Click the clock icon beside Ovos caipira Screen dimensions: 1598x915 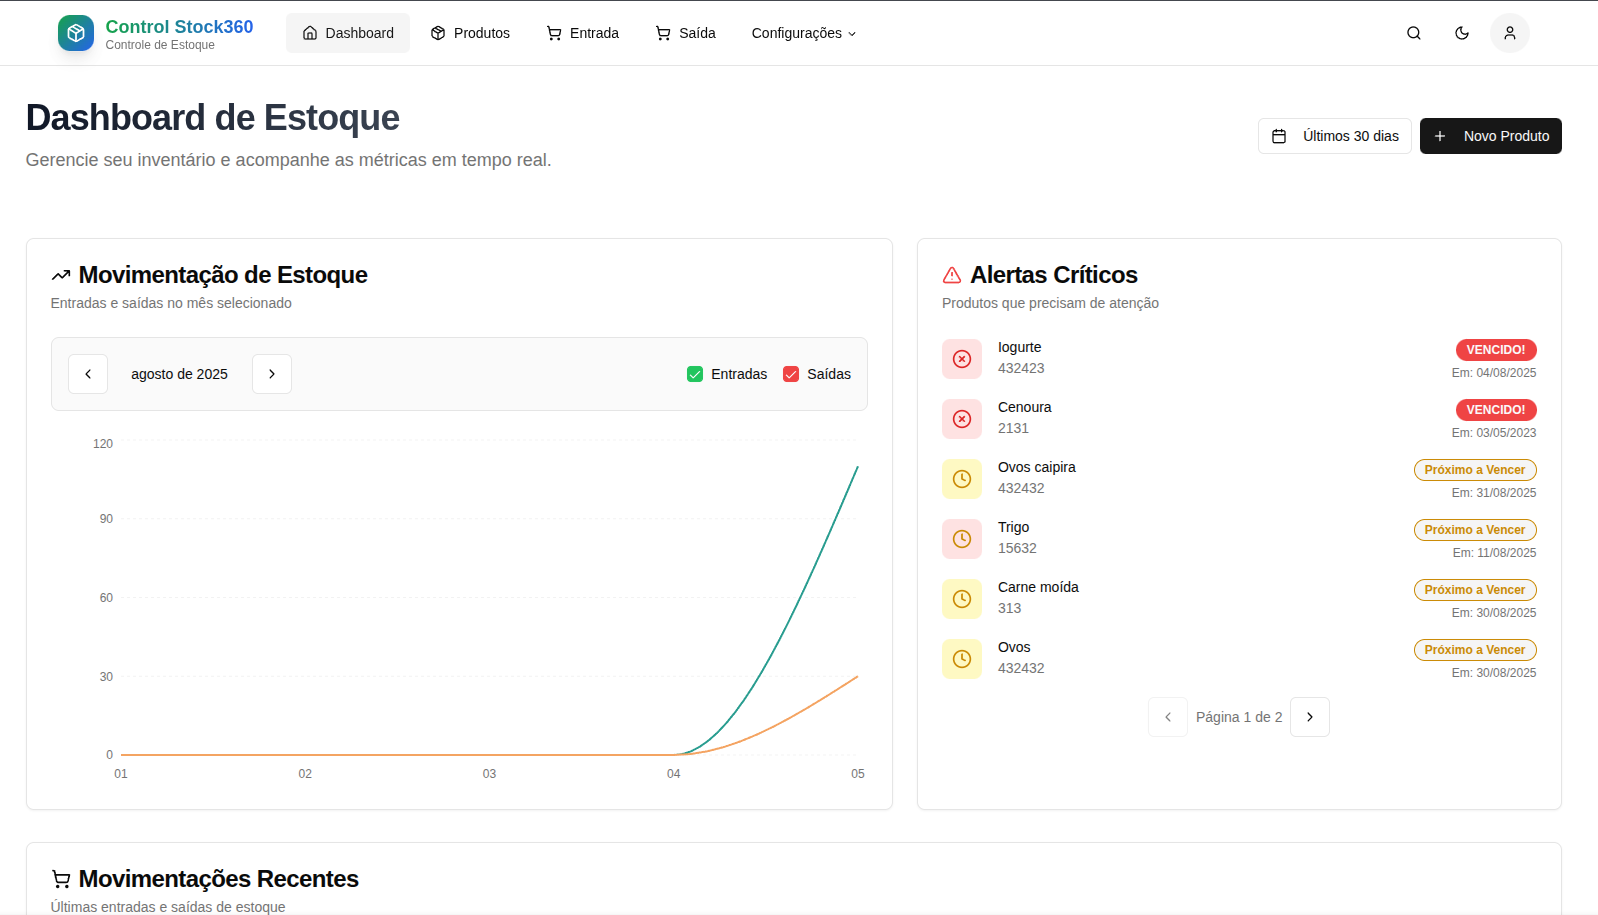pos(961,479)
